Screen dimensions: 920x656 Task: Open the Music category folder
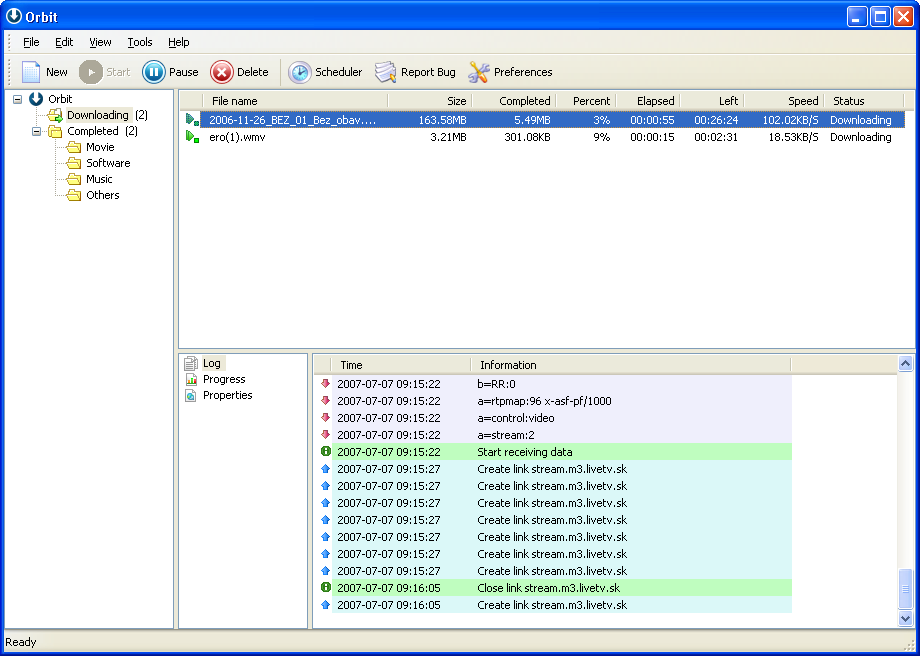pyautogui.click(x=99, y=179)
